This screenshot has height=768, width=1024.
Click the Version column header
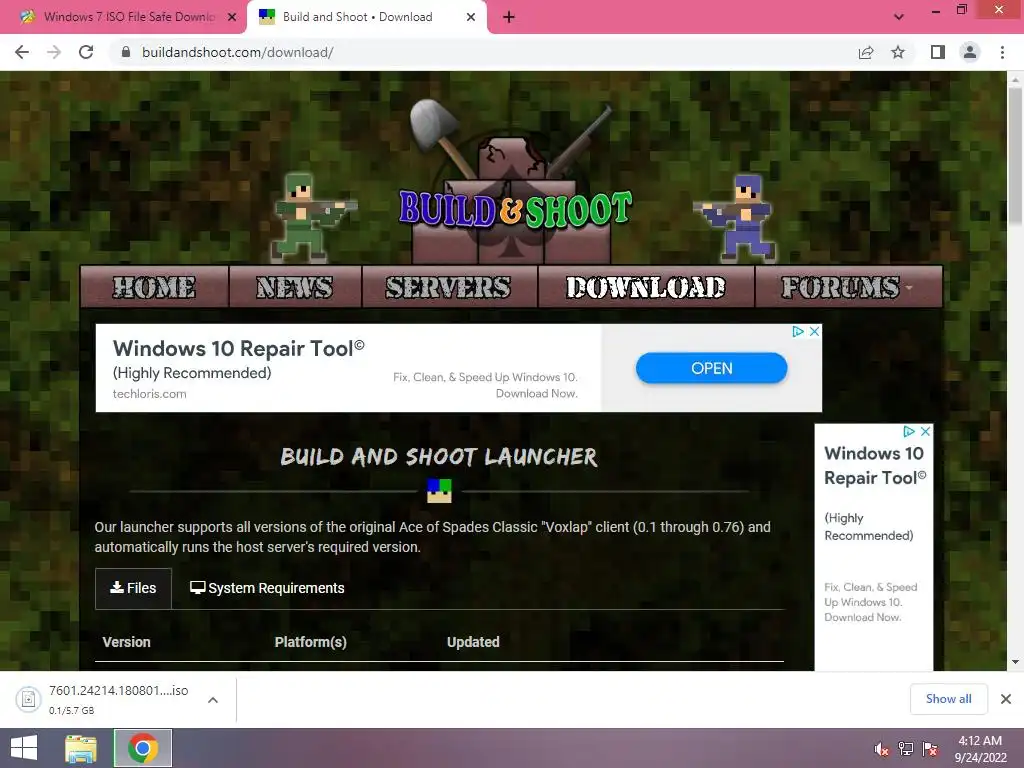[127, 642]
